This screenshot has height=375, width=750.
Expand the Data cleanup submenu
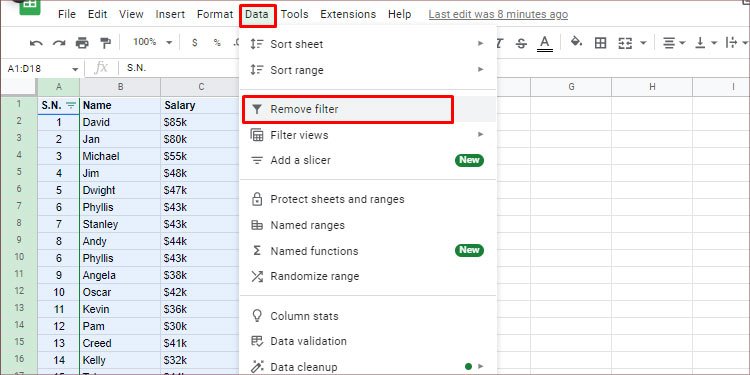[x=368, y=367]
